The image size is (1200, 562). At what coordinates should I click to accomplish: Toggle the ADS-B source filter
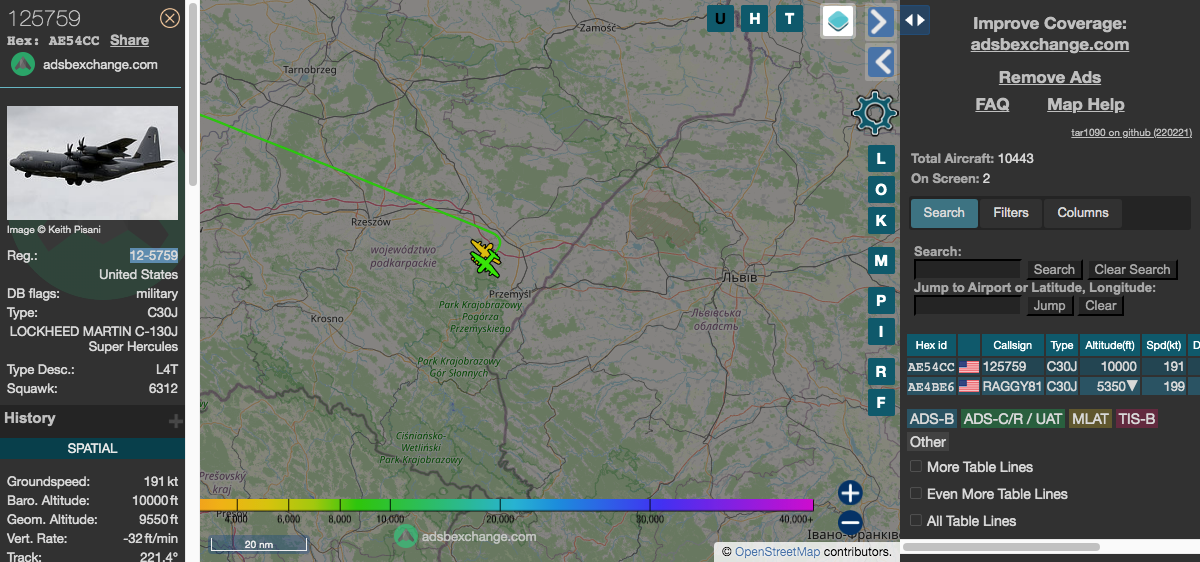click(932, 419)
